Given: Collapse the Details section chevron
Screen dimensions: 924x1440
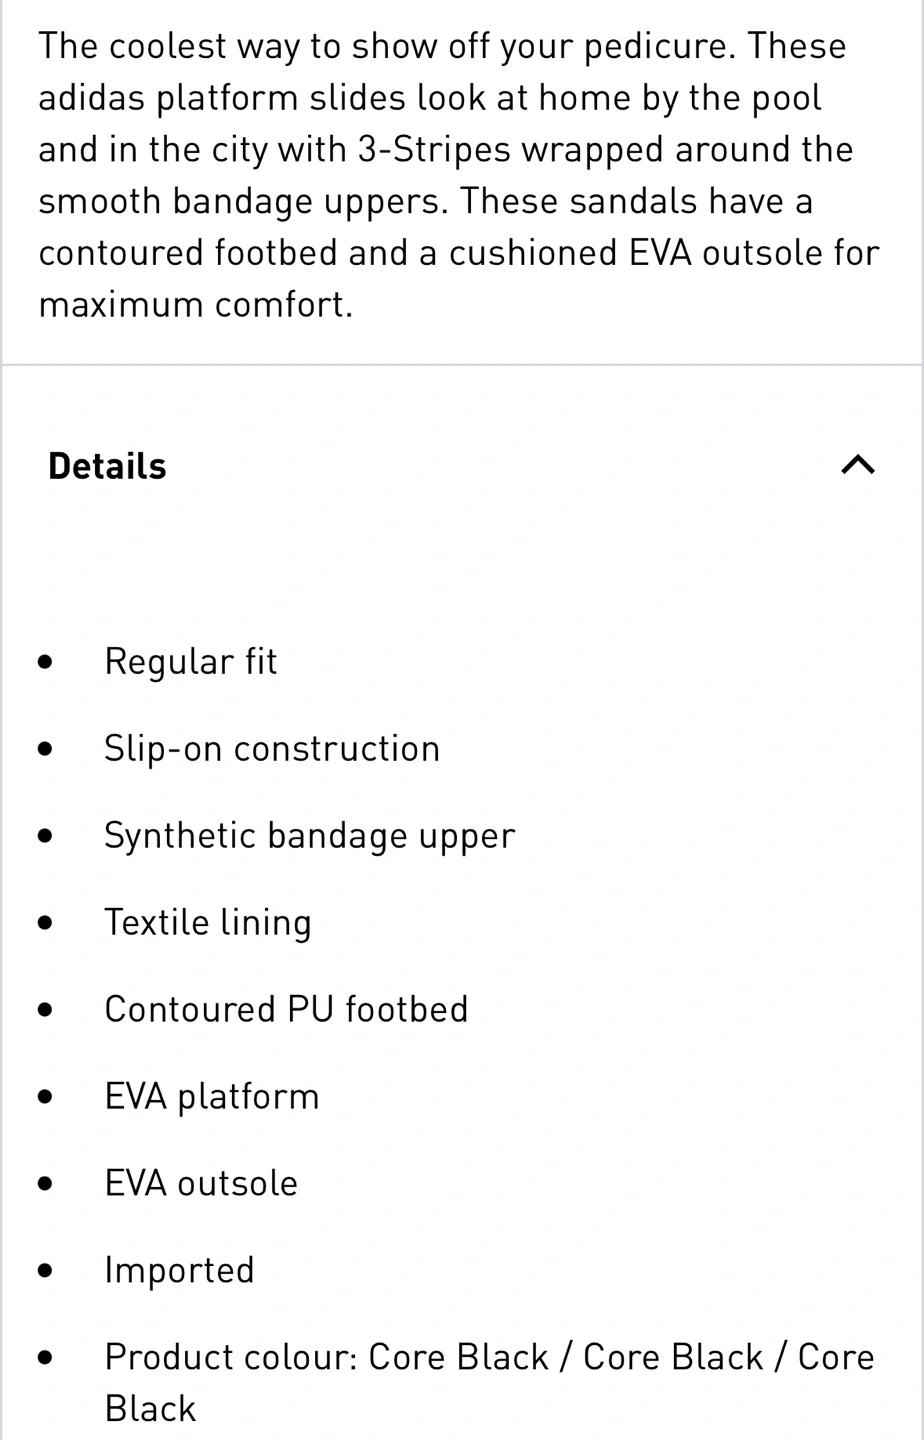Looking at the screenshot, I should [858, 465].
